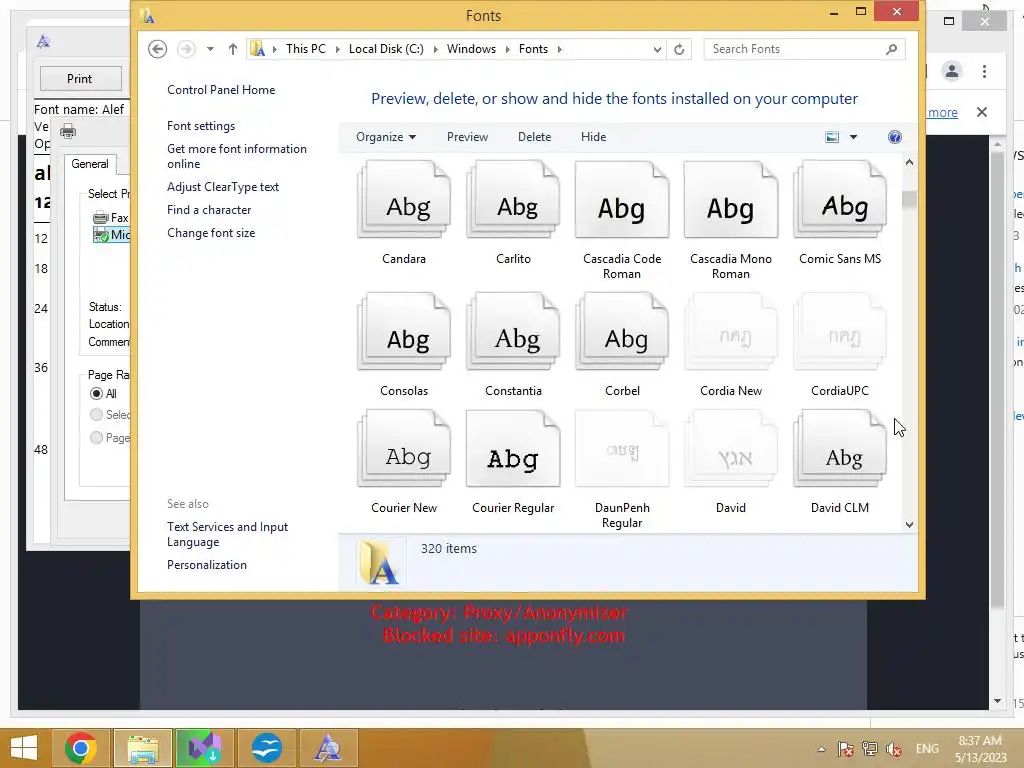Open Font settings link
The width and height of the screenshot is (1024, 768).
coord(200,126)
